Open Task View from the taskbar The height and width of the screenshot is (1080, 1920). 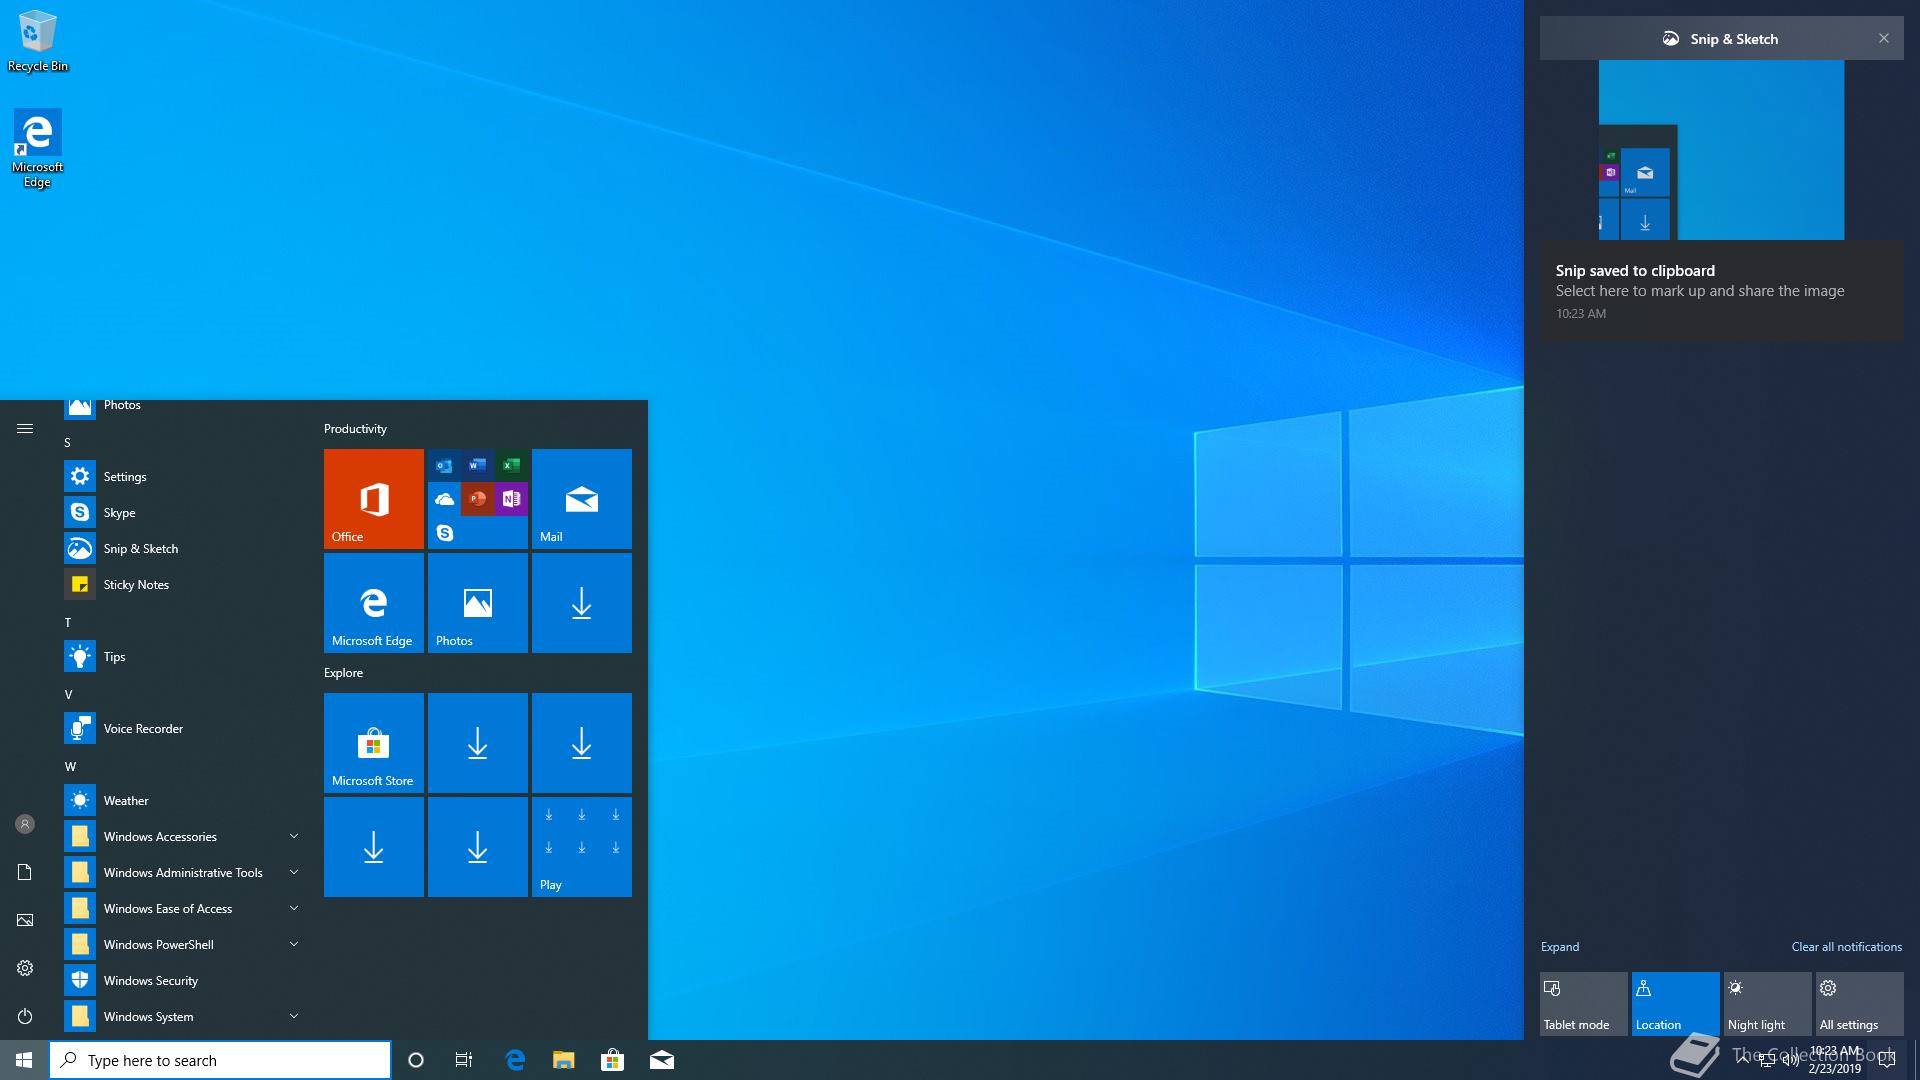464,1060
